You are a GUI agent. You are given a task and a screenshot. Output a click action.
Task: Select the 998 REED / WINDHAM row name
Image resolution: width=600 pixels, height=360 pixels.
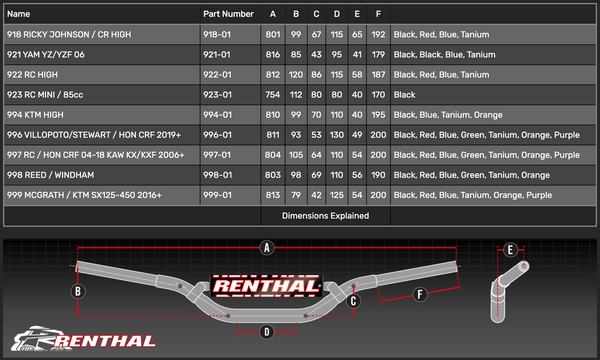[51, 175]
